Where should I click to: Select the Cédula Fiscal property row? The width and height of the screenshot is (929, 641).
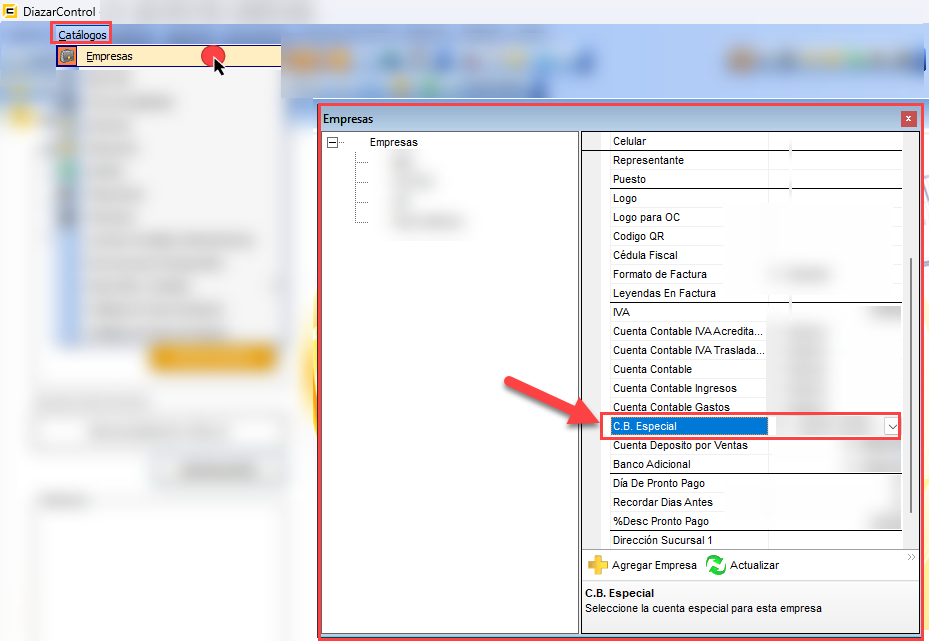tap(646, 255)
